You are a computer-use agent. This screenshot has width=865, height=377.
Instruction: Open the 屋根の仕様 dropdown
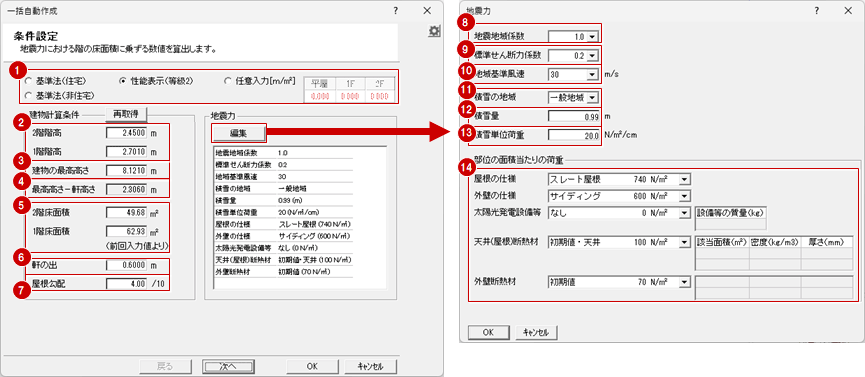click(x=685, y=179)
